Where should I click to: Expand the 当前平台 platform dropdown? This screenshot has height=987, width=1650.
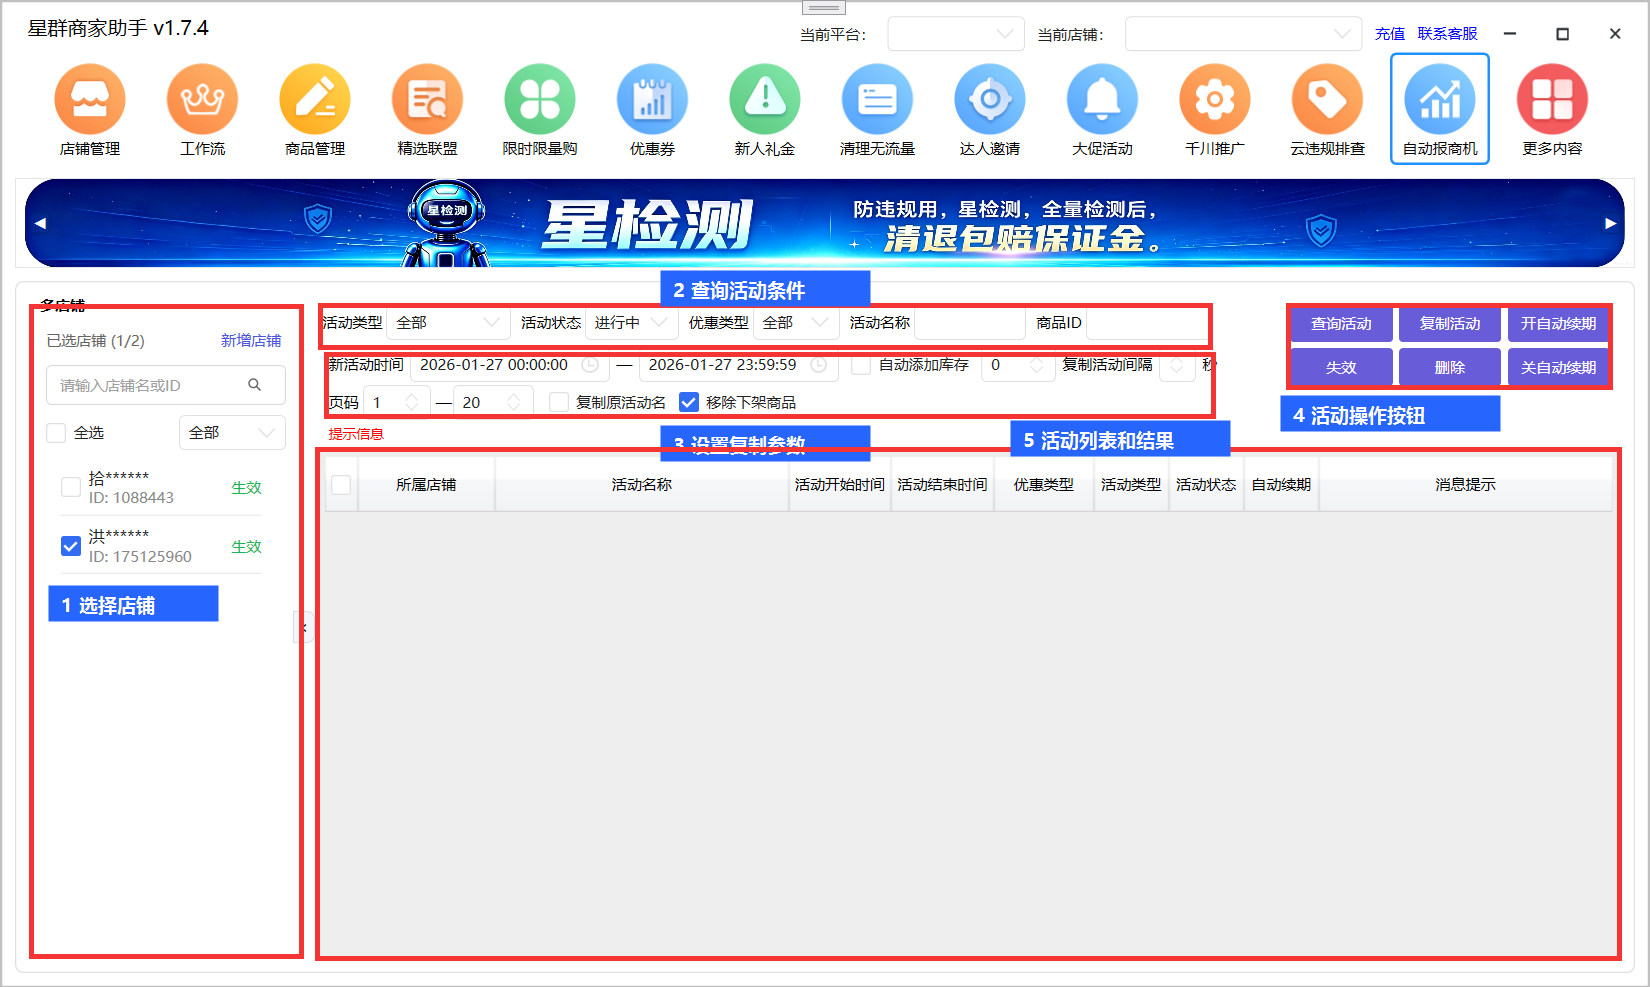click(956, 34)
